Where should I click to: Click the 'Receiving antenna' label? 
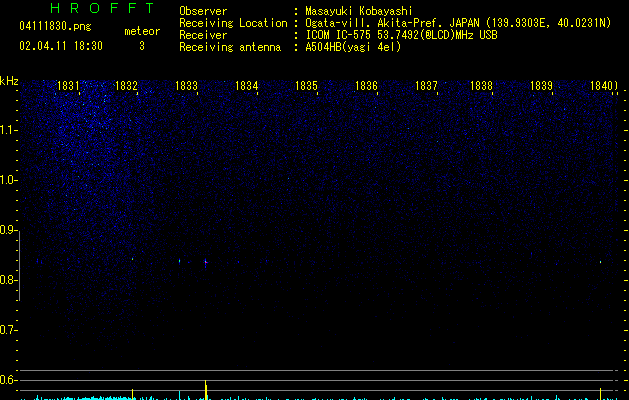(230, 47)
